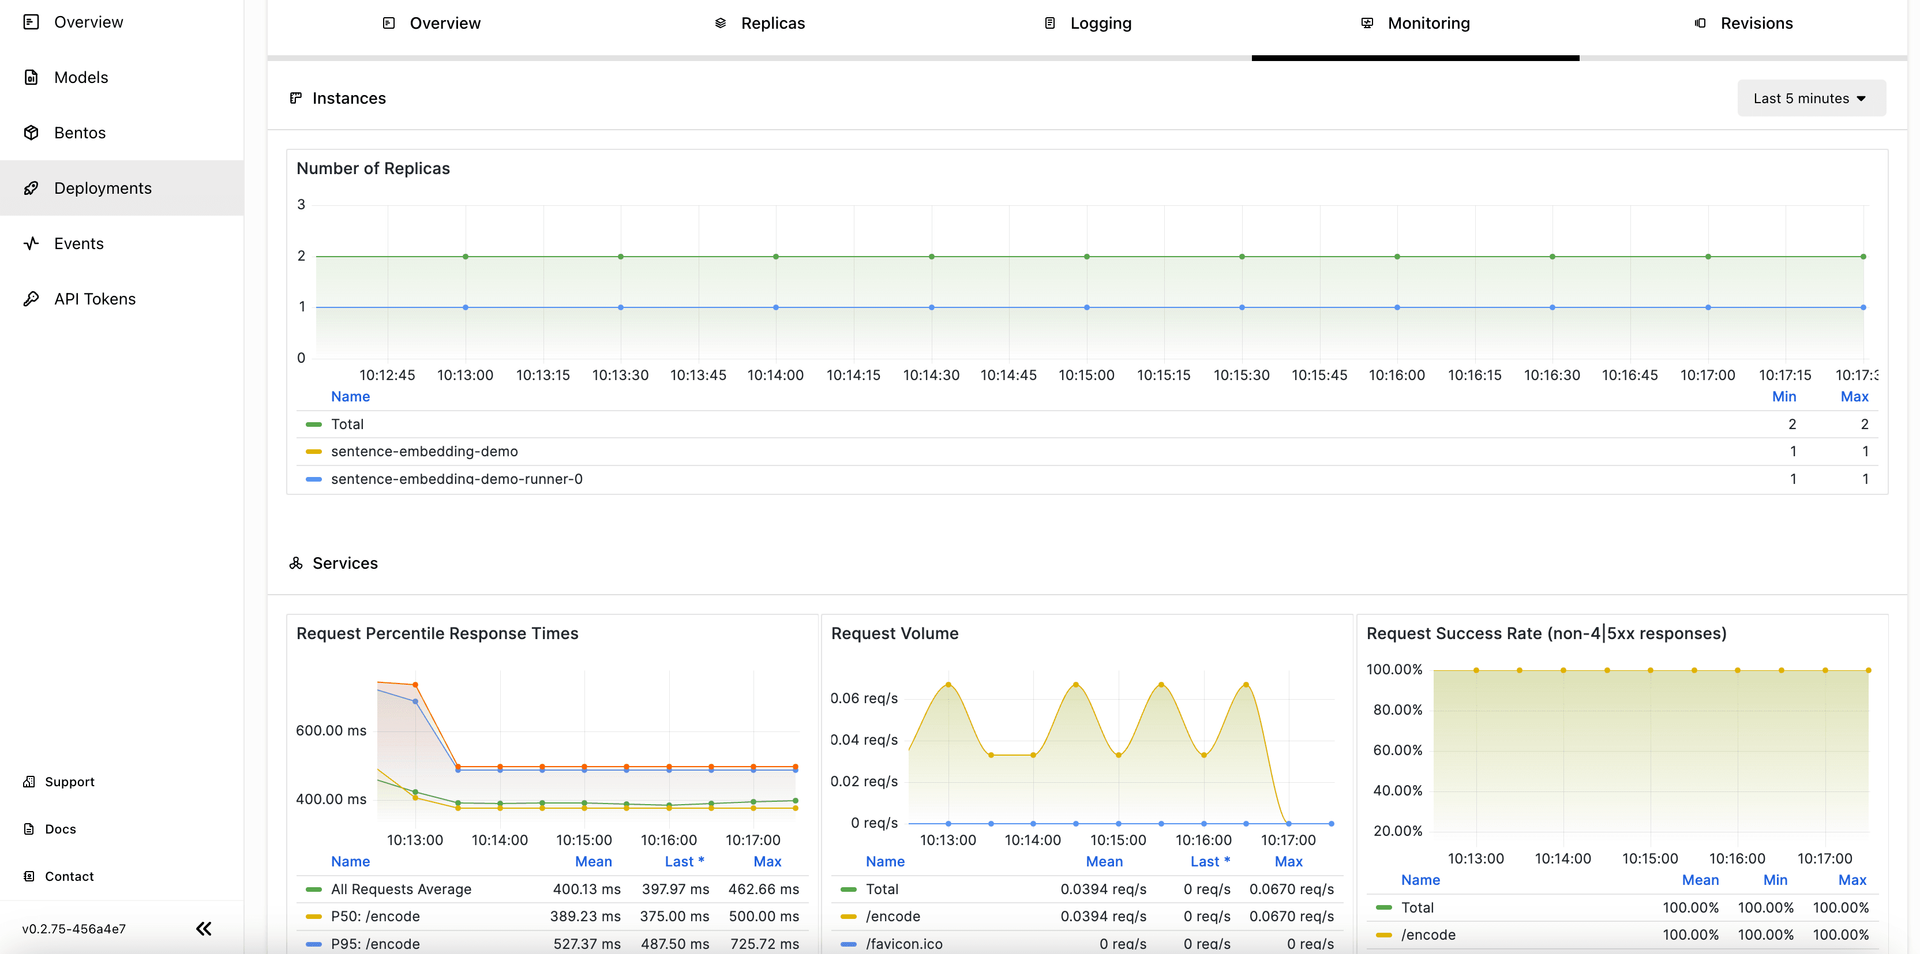Open the Models section in the sidebar
Screen dimensions: 1920x954
(81, 77)
